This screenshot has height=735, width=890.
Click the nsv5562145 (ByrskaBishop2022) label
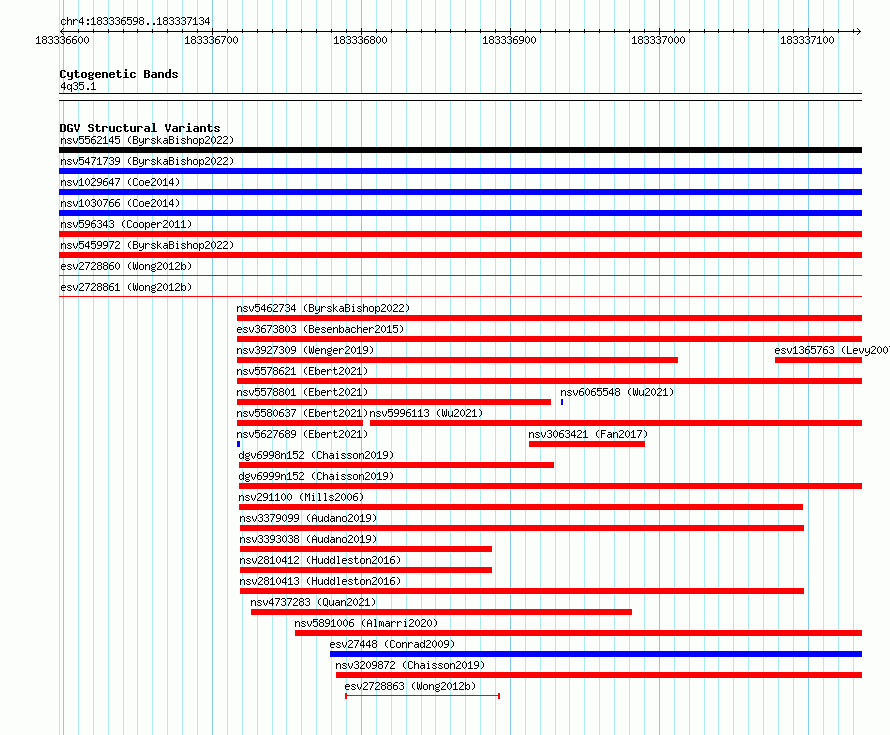[x=147, y=140]
